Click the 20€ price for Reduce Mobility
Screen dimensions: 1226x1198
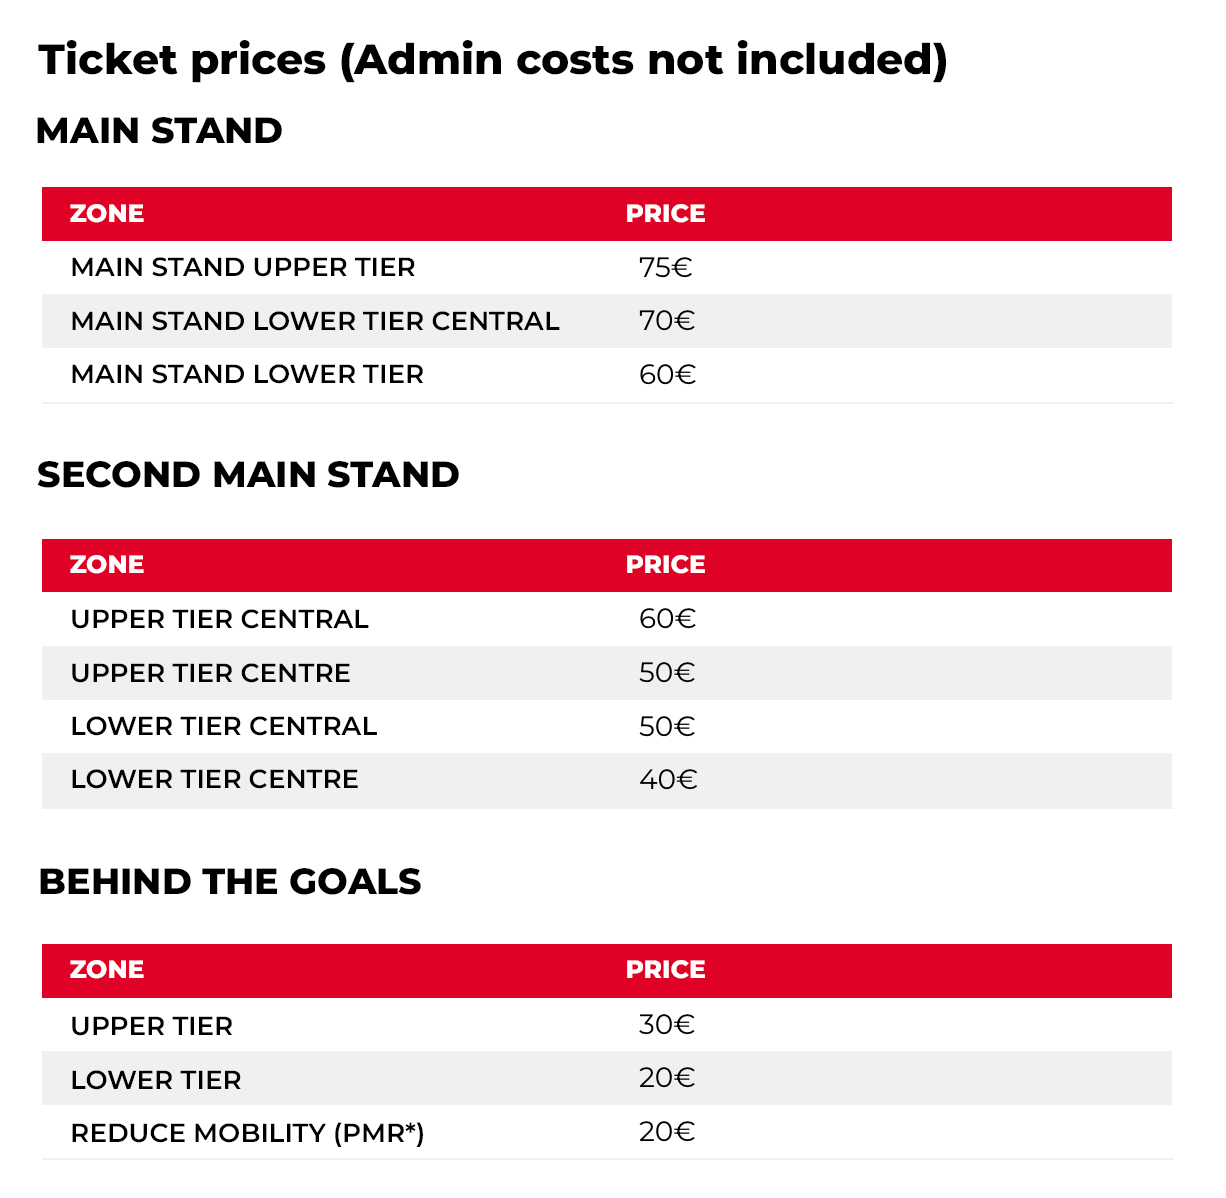pos(667,1132)
